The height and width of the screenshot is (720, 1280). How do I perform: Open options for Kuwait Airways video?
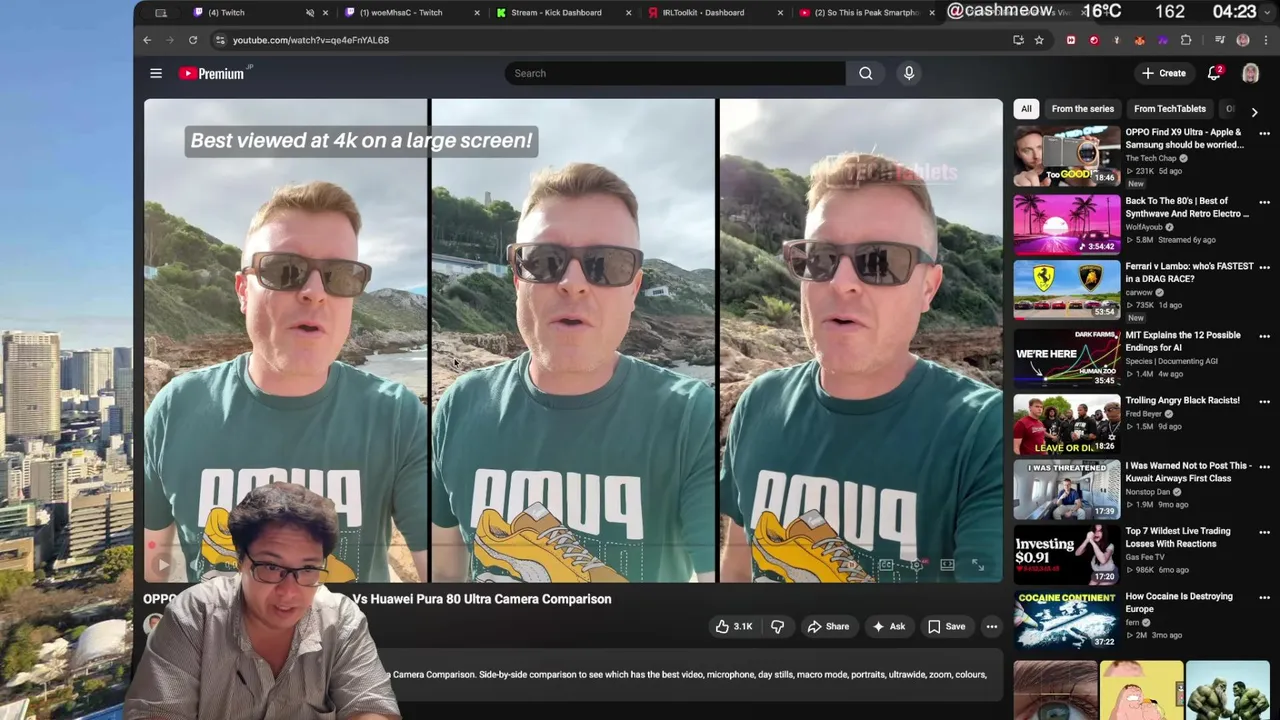click(1264, 468)
